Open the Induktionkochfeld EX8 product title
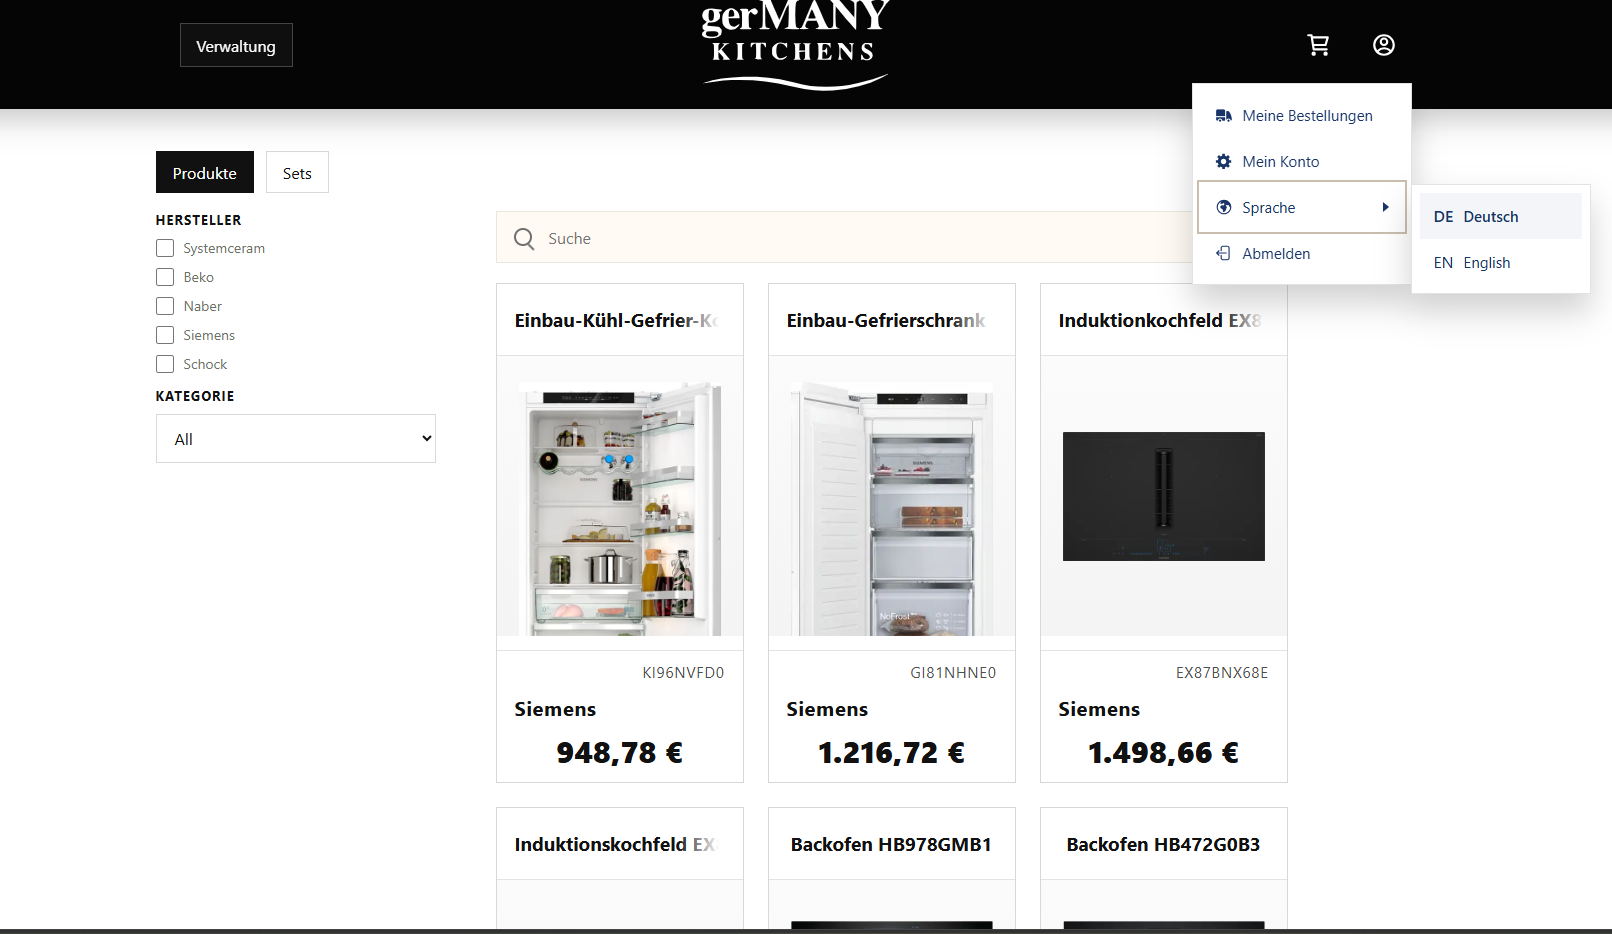1612x934 pixels. pos(1160,321)
